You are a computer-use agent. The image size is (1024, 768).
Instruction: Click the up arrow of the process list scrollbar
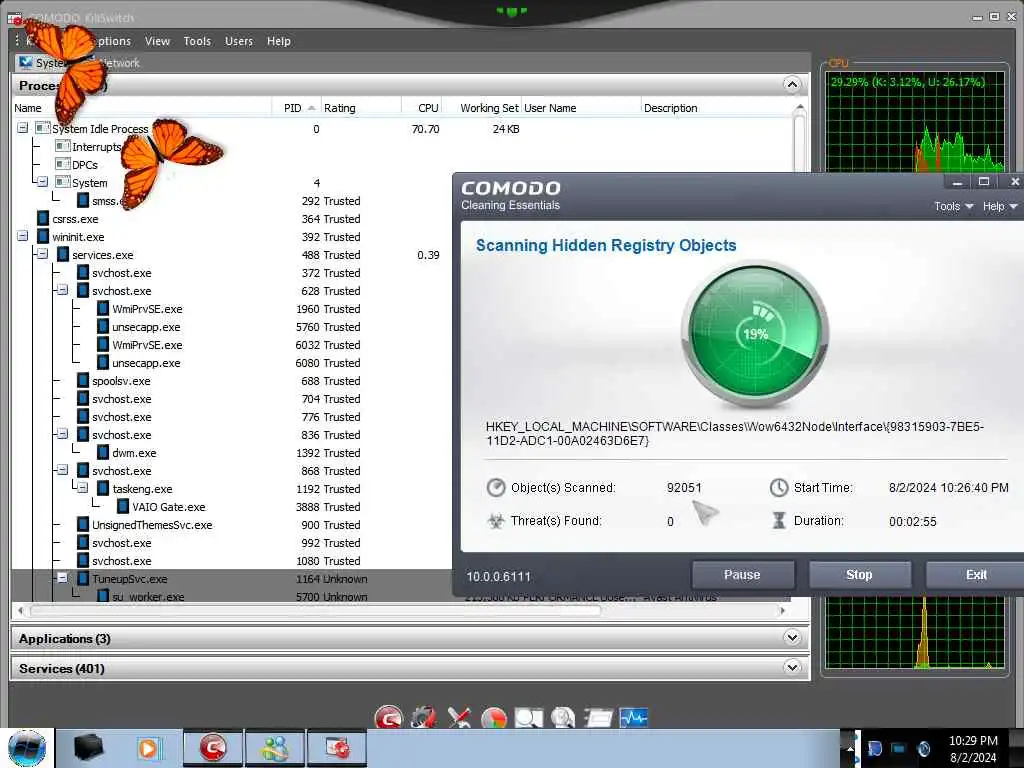click(799, 108)
